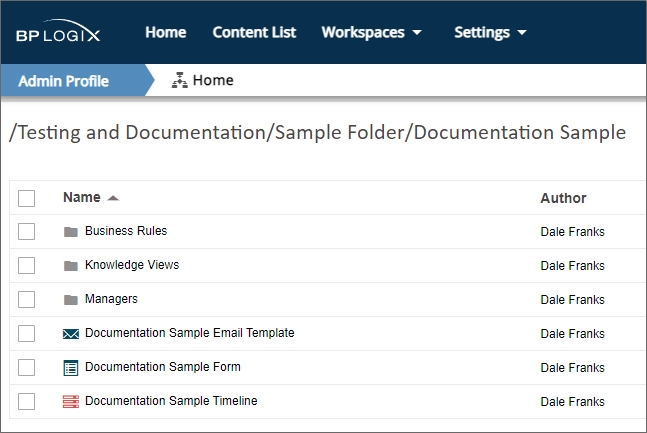Screen dimensions: 647x433
Task: Toggle the select-all checkbox in header
Action: (27, 198)
